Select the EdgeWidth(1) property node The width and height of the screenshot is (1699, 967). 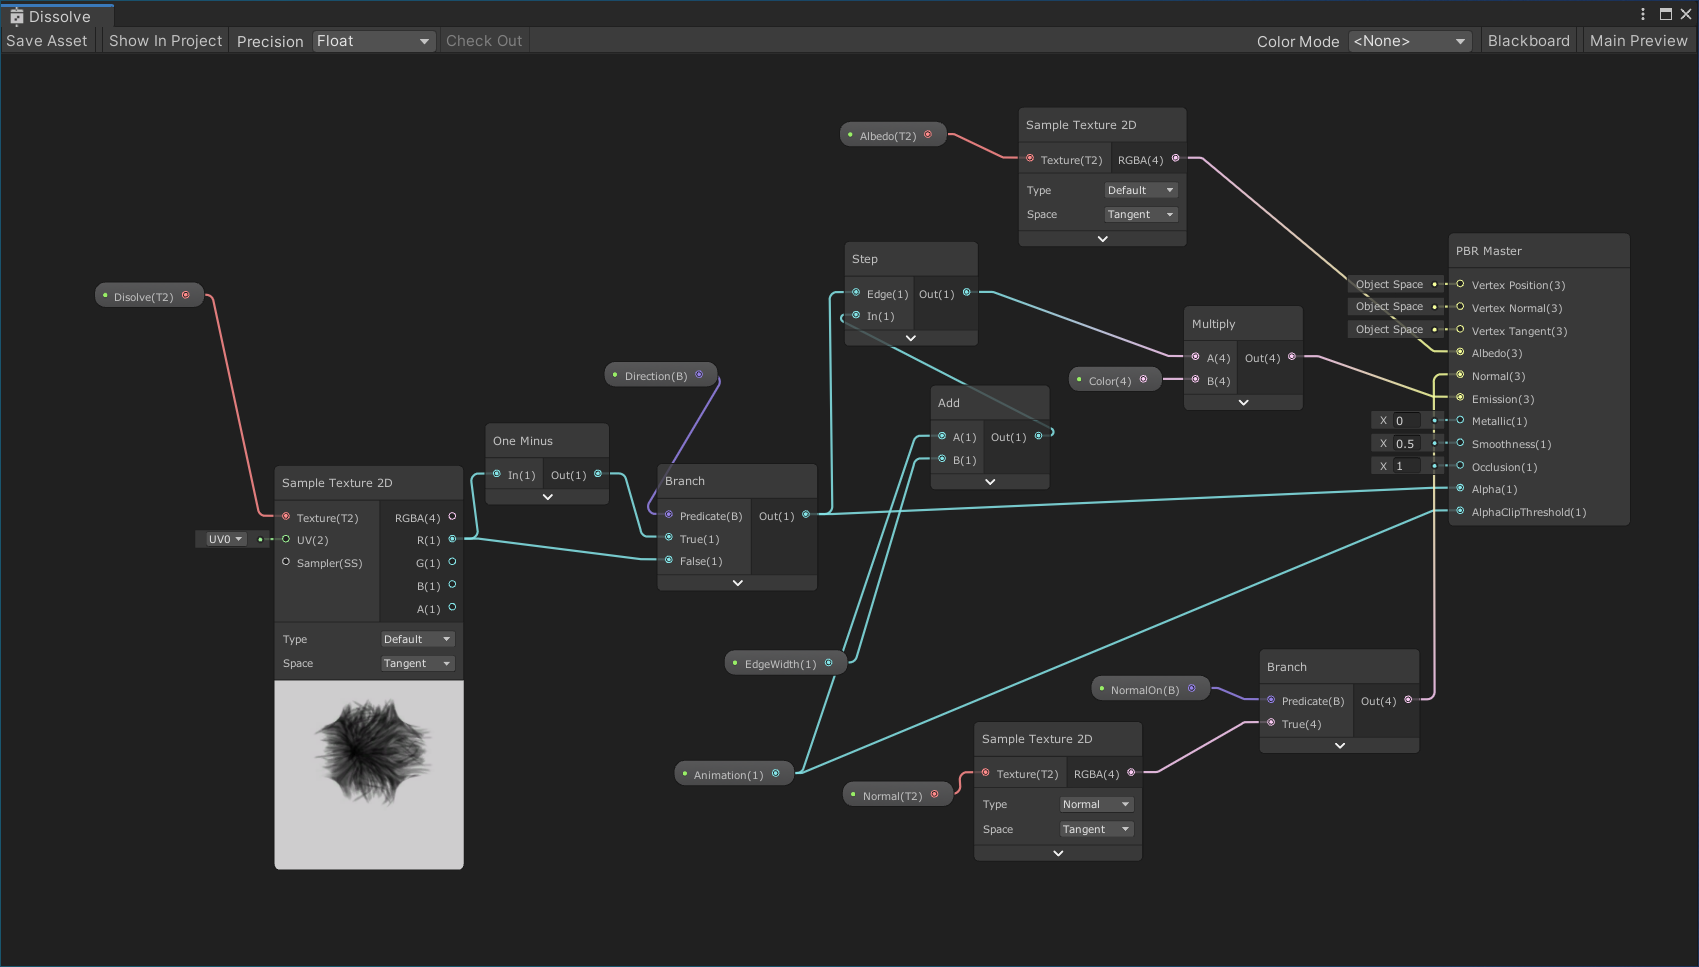[786, 663]
